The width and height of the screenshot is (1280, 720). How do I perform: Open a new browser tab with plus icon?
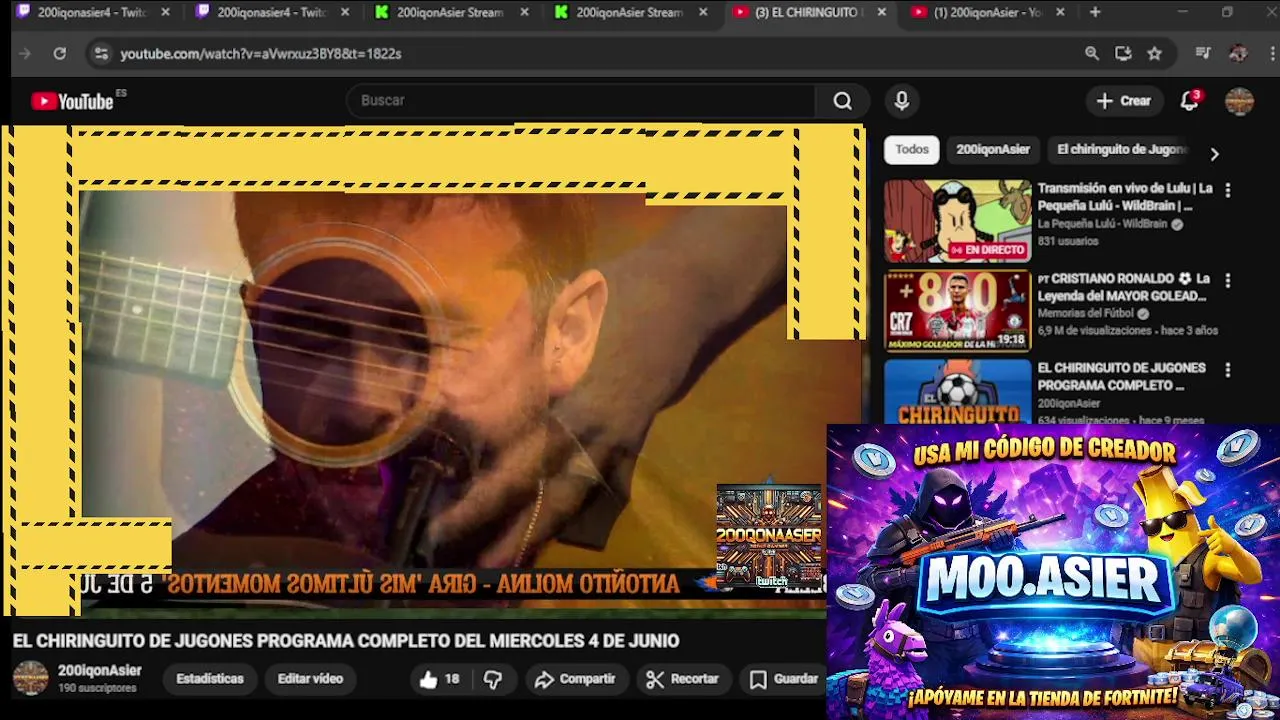click(1095, 12)
